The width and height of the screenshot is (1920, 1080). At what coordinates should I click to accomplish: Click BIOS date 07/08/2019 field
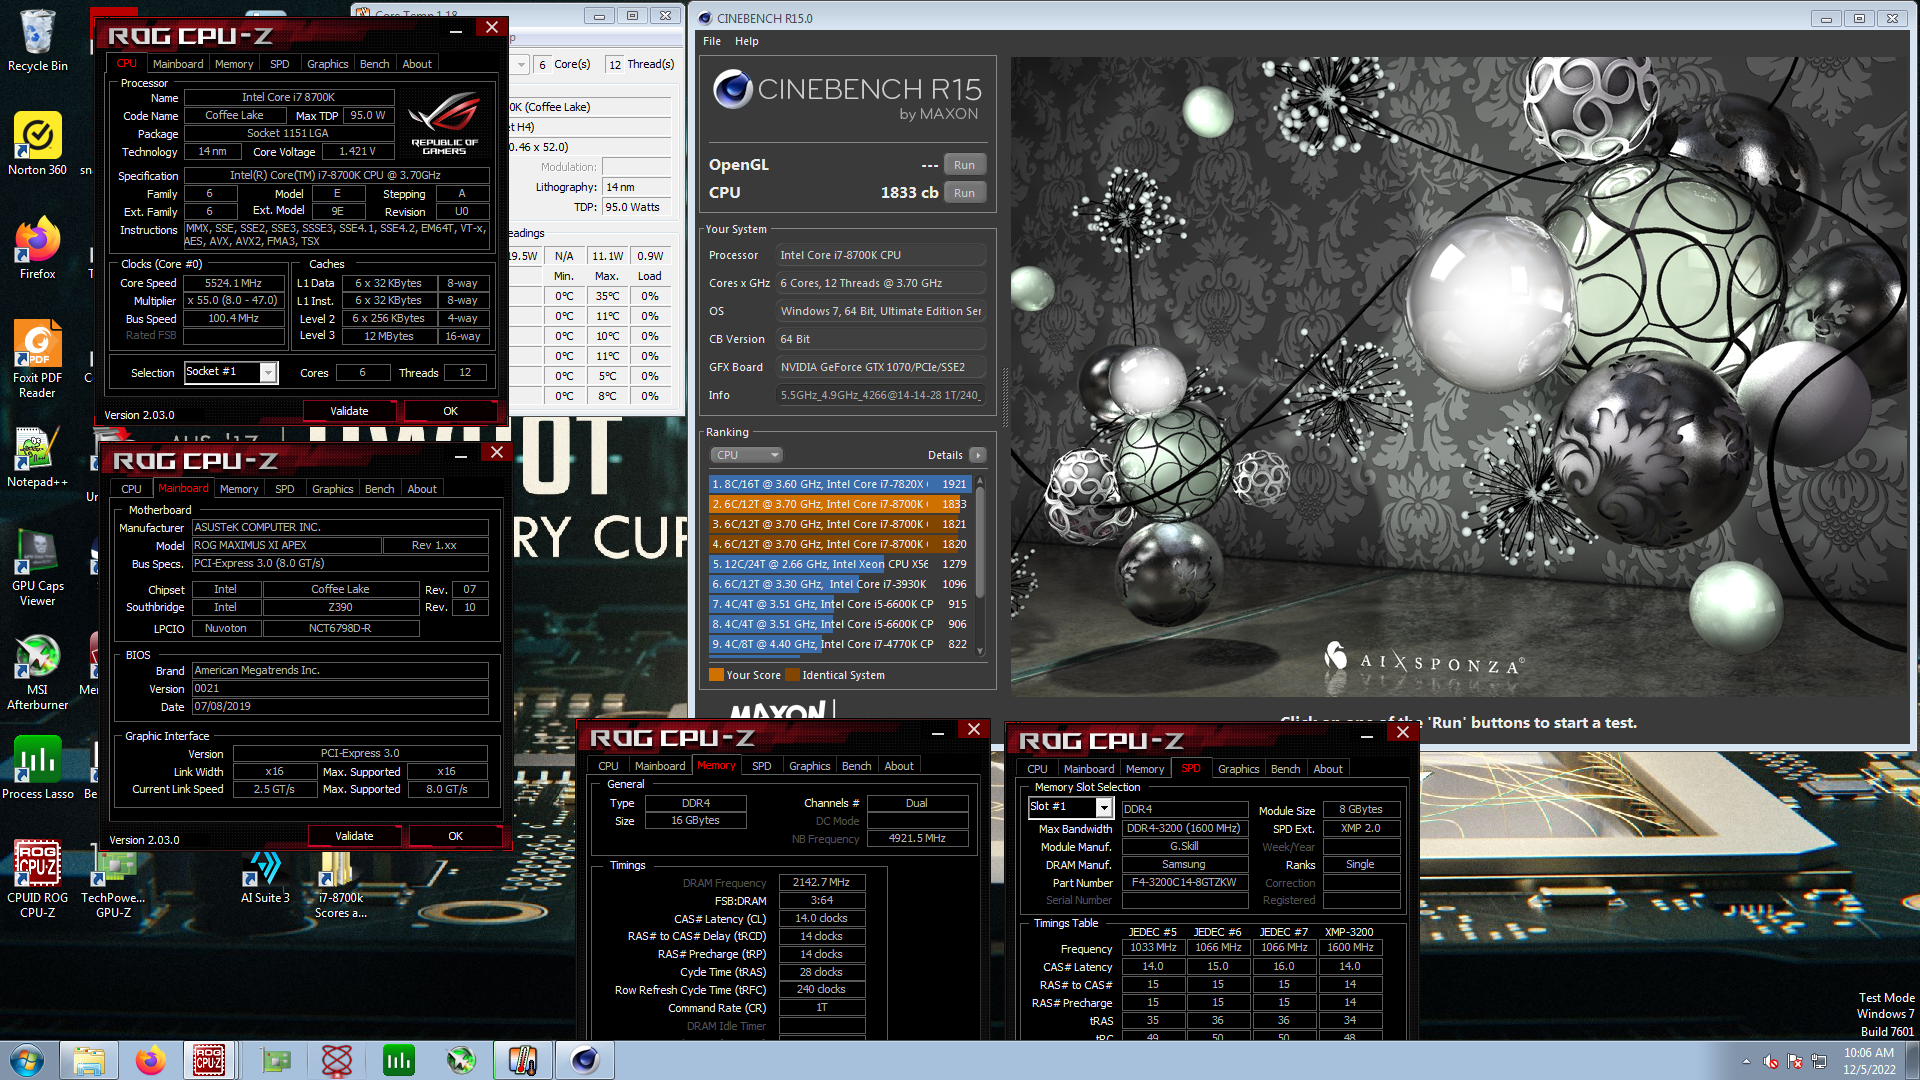click(x=340, y=706)
